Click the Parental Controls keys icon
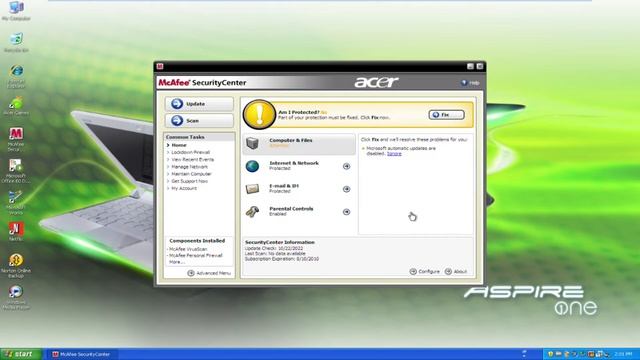Image resolution: width=640 pixels, height=360 pixels. 252,211
